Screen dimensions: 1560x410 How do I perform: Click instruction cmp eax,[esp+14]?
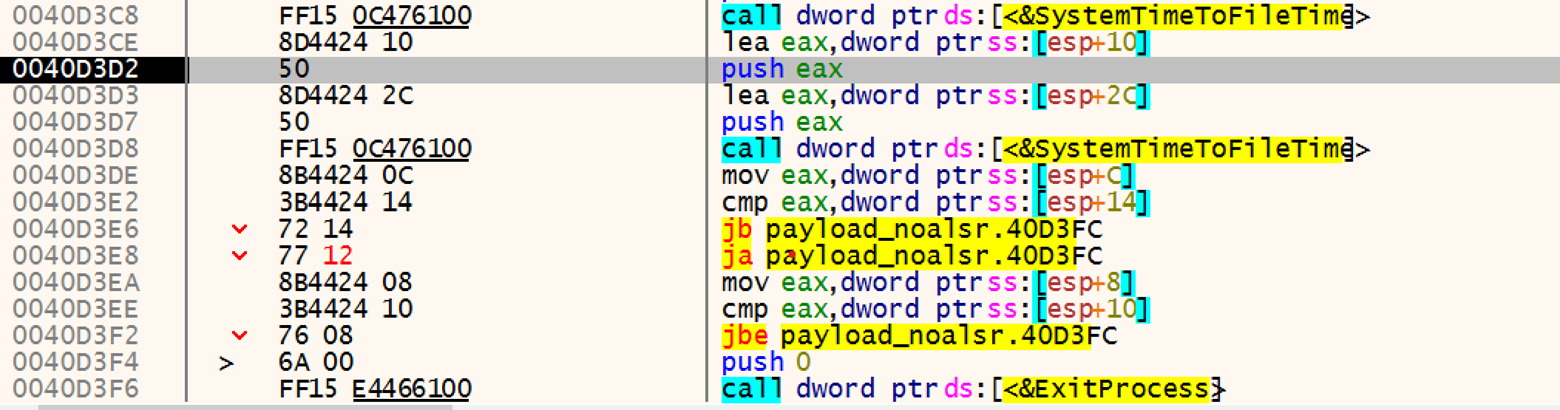[x=935, y=202]
